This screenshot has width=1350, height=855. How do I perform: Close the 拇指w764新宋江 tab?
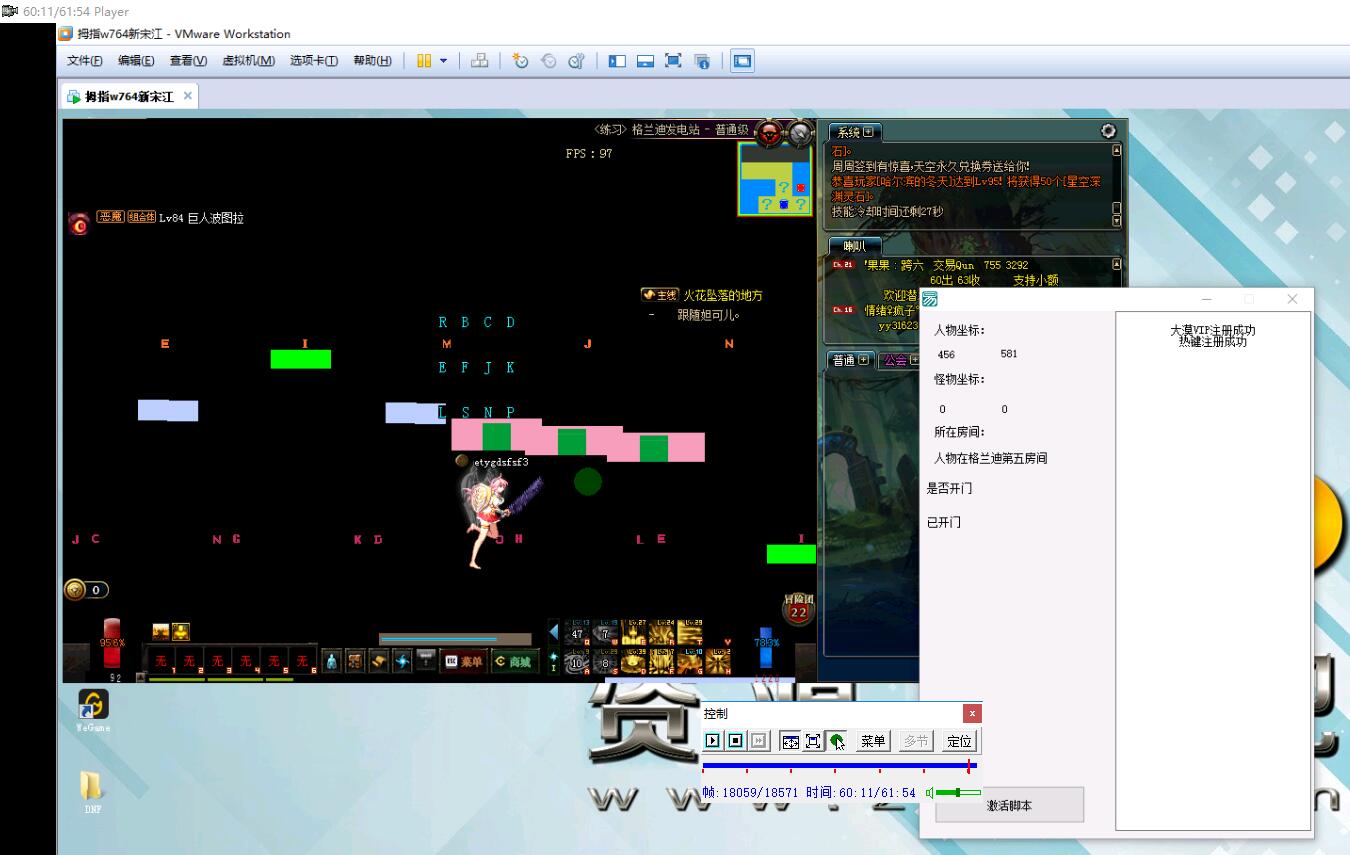(188, 96)
